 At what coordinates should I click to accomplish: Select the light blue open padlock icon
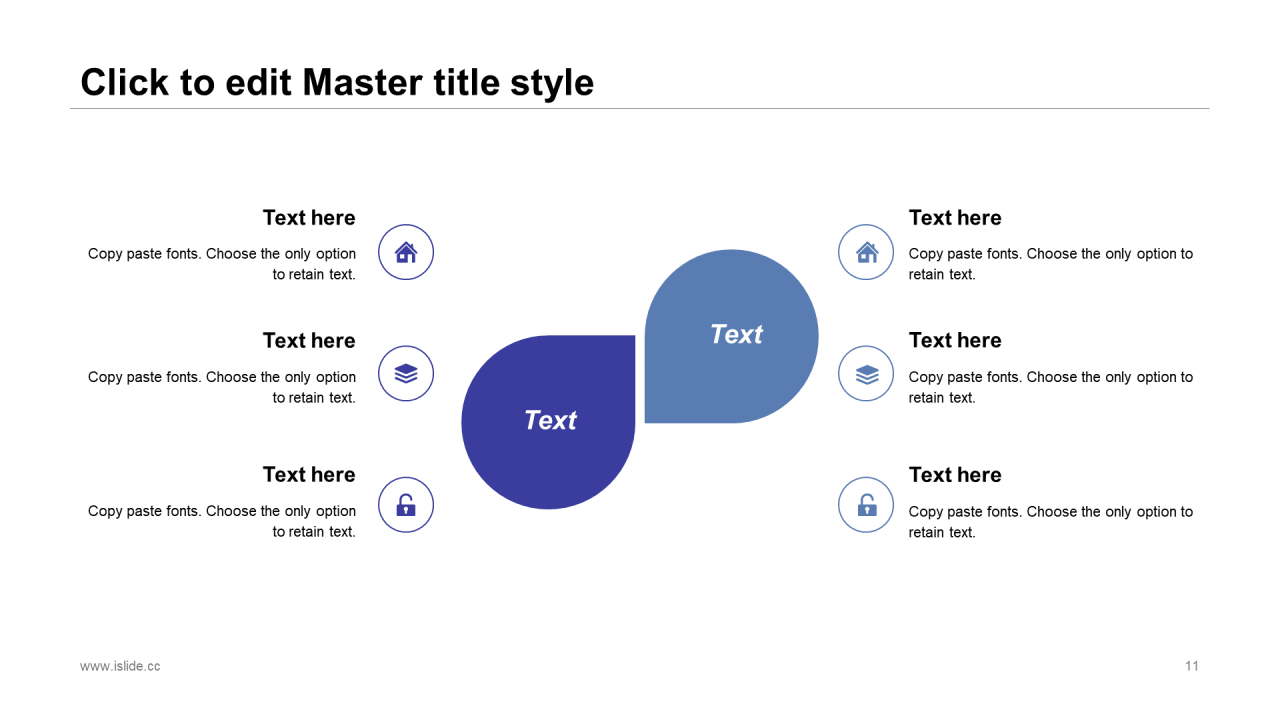[x=866, y=505]
